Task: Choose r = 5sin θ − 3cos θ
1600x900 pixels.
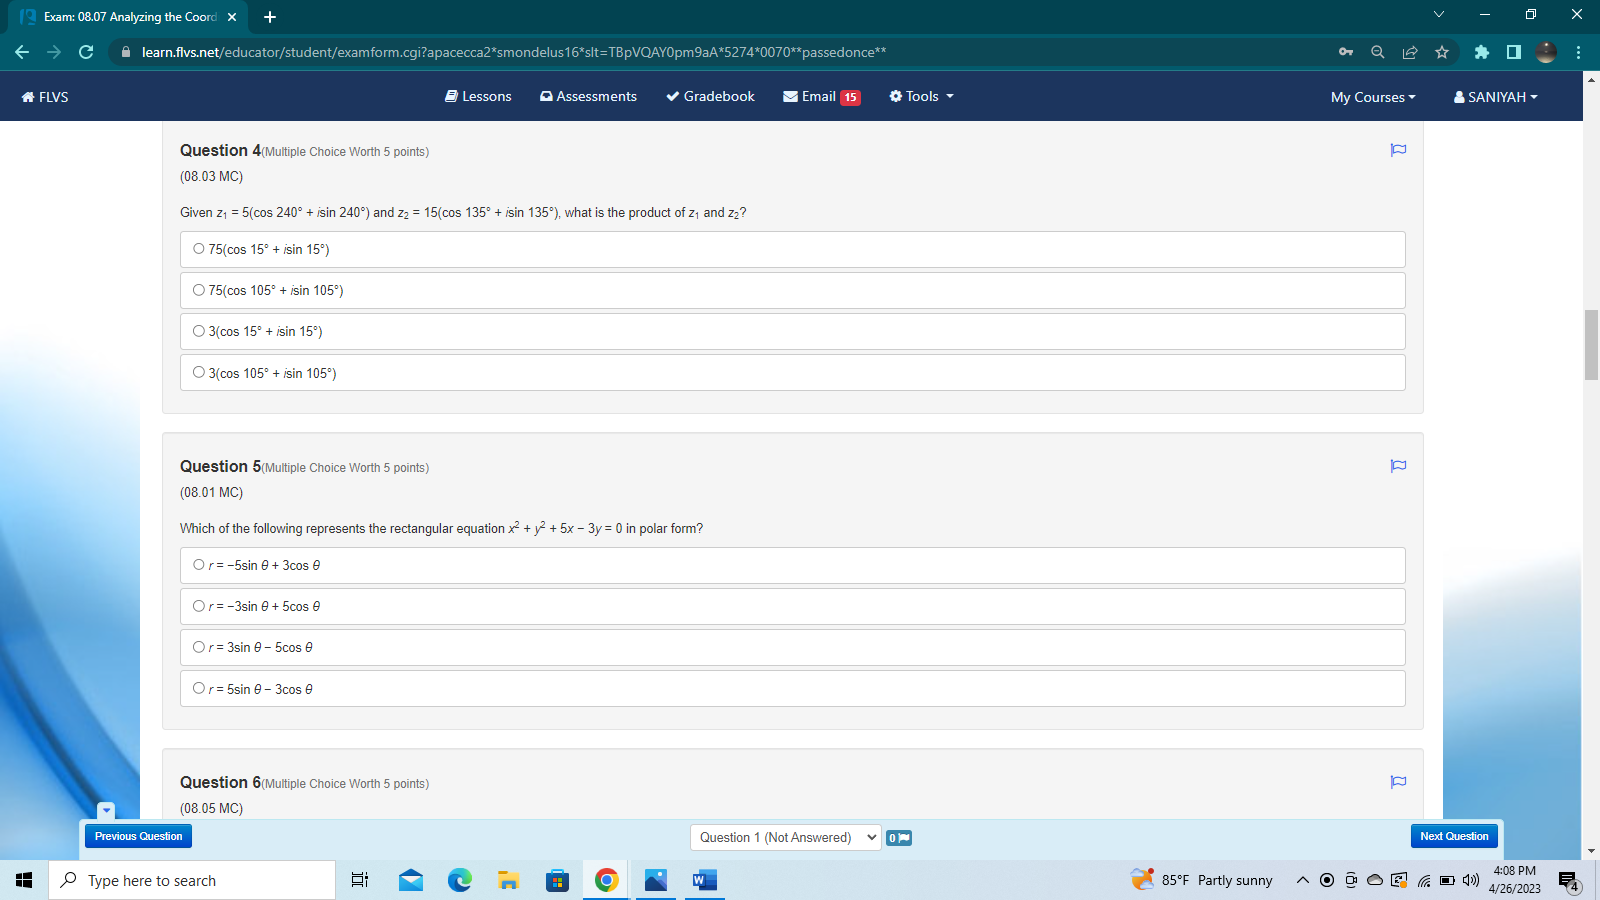Action: (x=793, y=689)
